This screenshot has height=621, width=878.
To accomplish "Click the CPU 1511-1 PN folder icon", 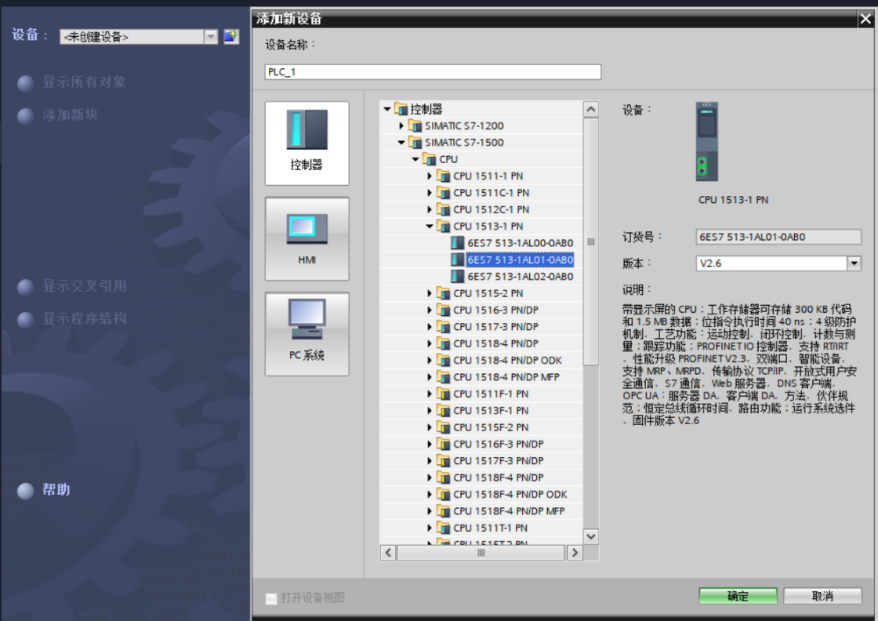I will pos(443,176).
